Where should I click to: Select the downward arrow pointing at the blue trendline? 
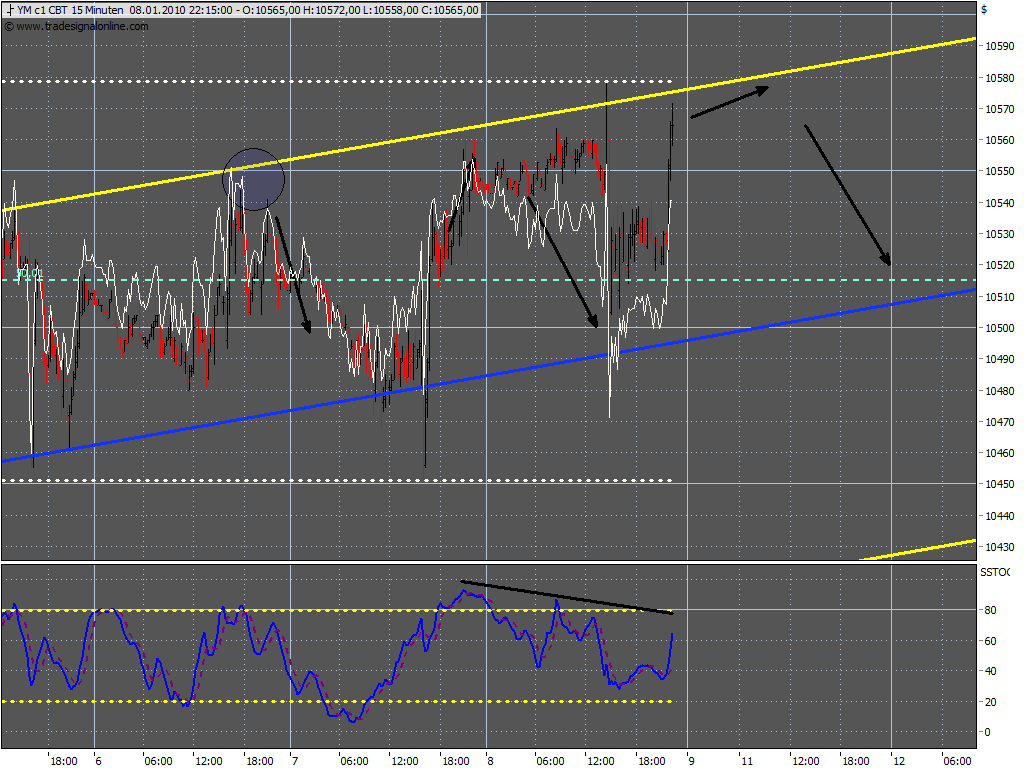coord(562,261)
